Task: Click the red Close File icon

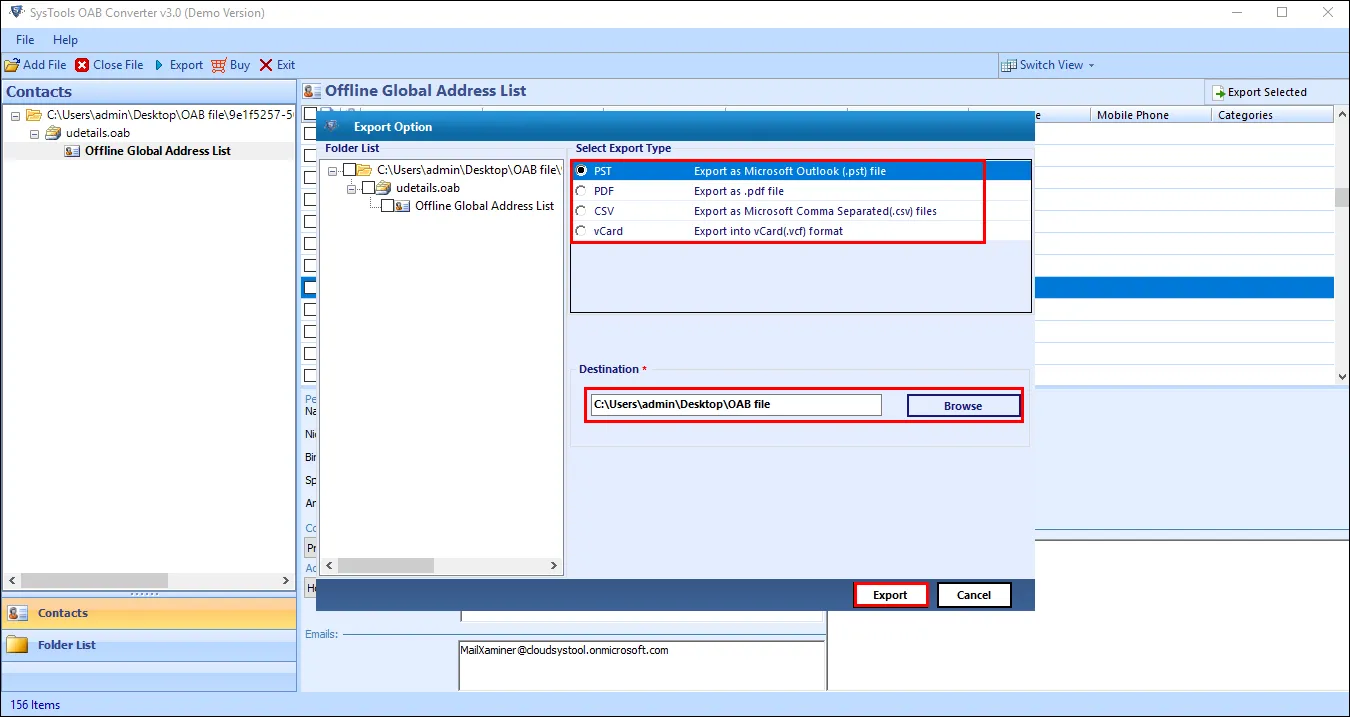Action: click(x=82, y=65)
